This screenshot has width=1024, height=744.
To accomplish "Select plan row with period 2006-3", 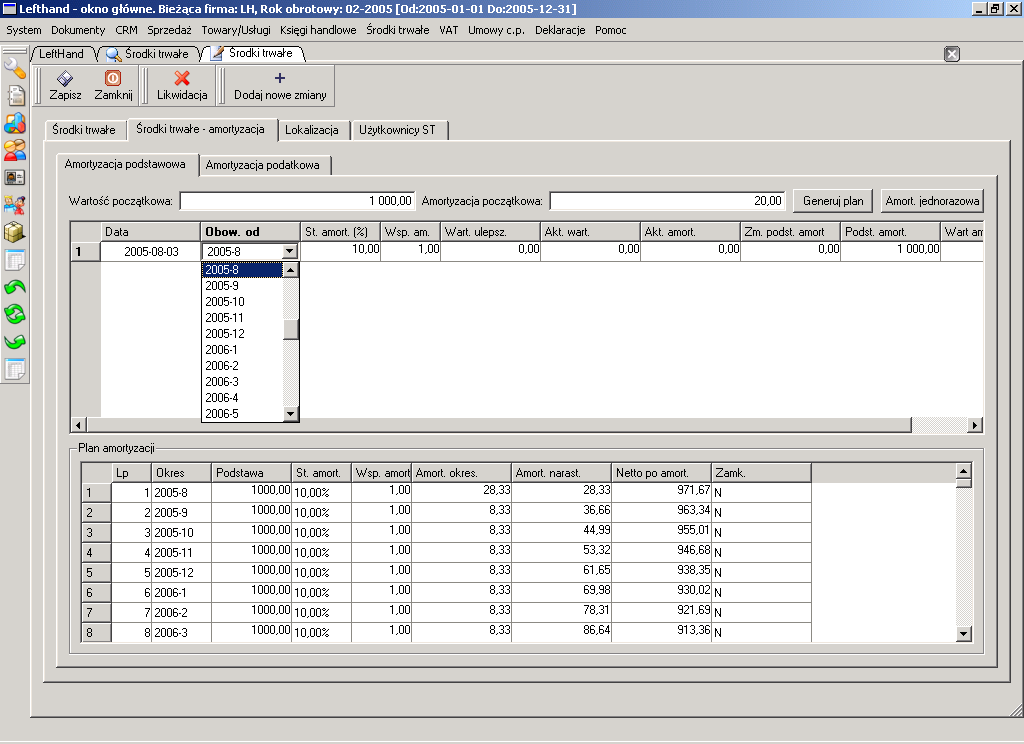I will (x=446, y=632).
